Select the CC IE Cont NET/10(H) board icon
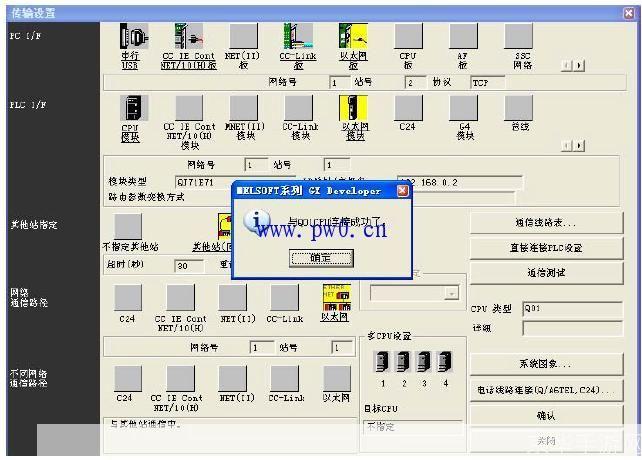 [189, 36]
